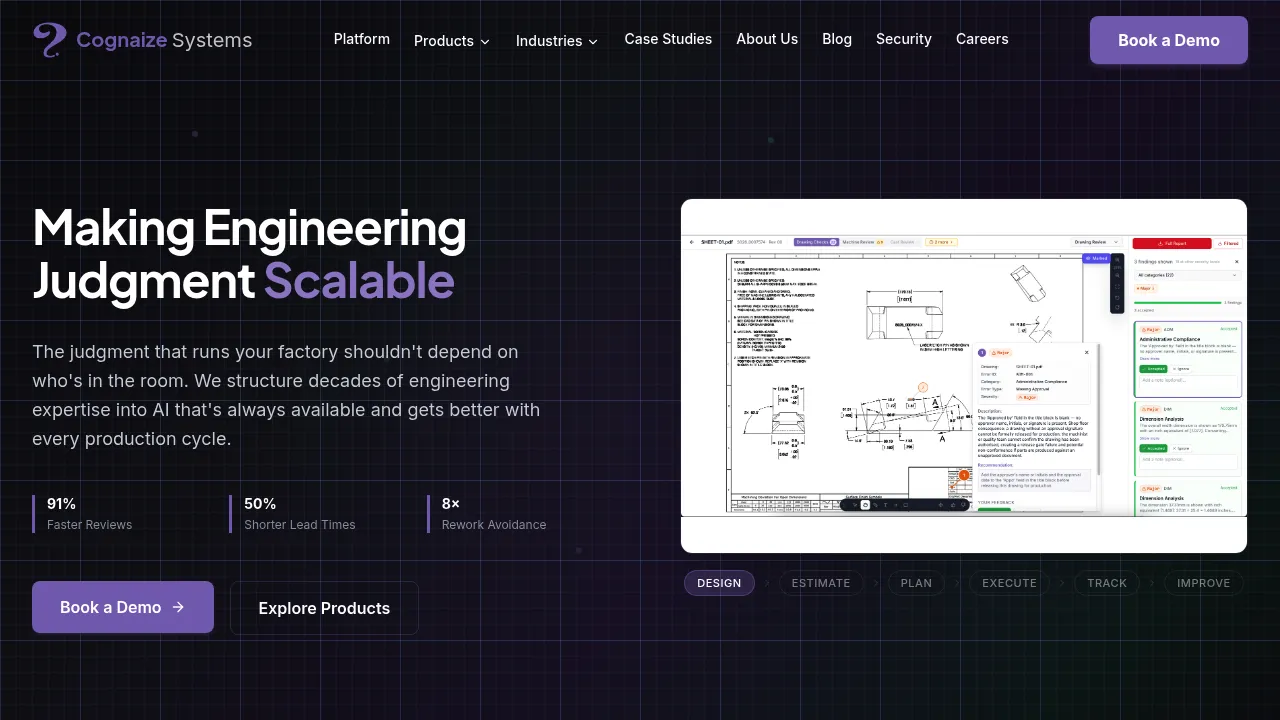Select the IMPROVE stage pill
The width and height of the screenshot is (1280, 720).
pyautogui.click(x=1204, y=583)
